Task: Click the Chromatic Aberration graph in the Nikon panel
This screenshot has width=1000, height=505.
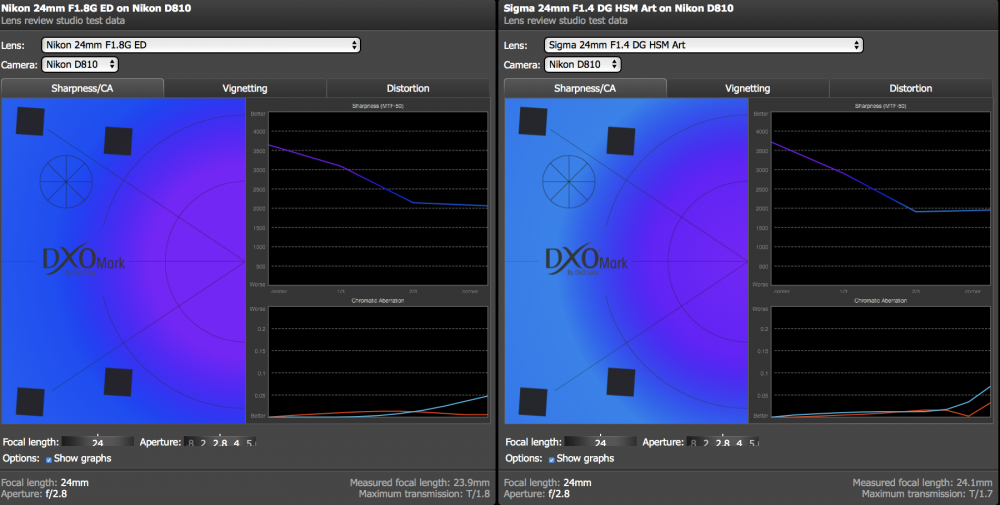Action: 378,362
